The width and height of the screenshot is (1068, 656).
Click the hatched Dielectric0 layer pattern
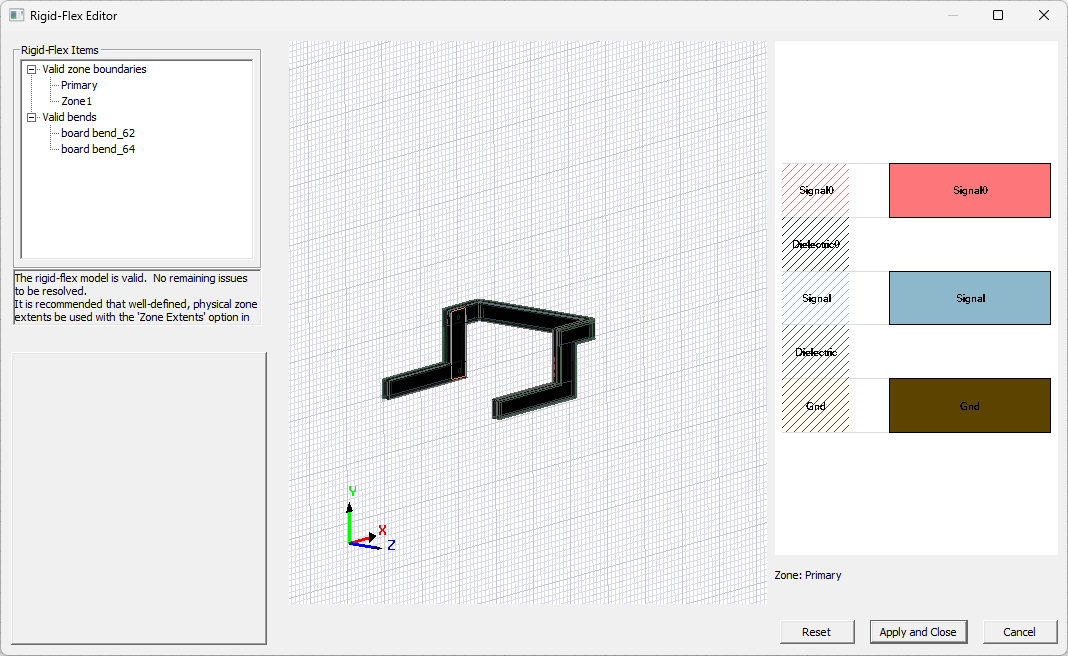tap(815, 244)
